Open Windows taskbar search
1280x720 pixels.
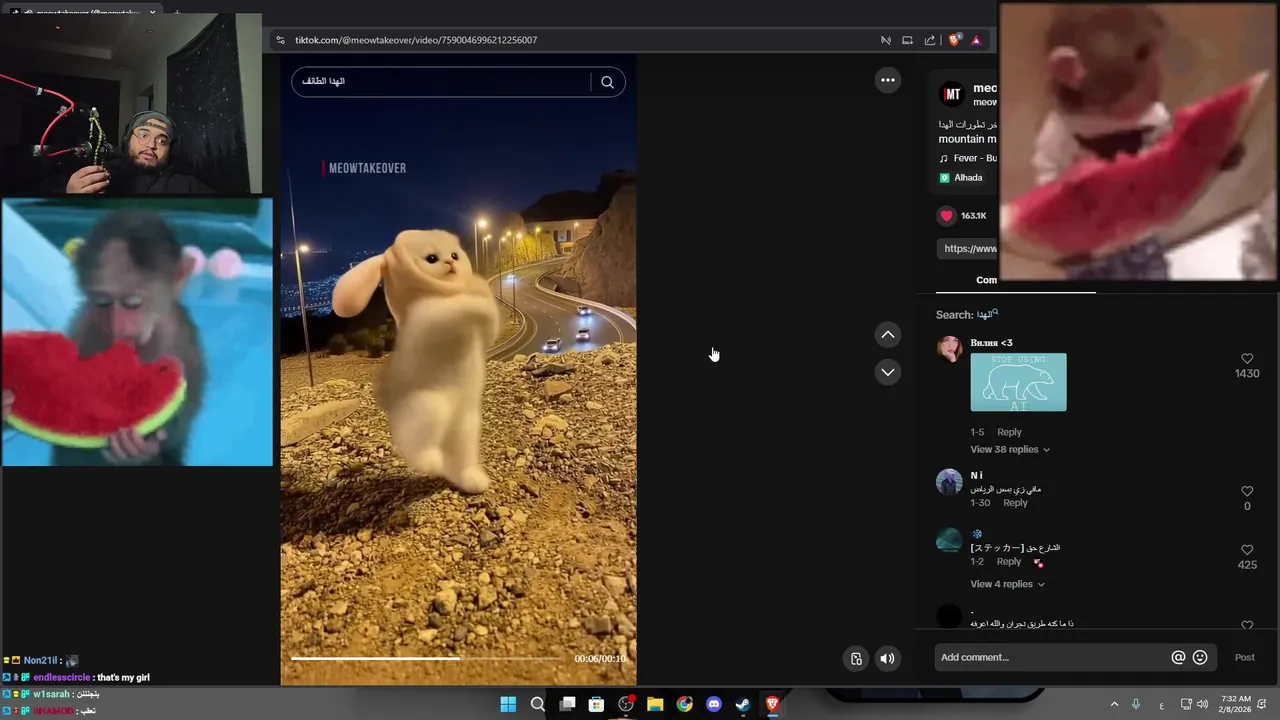(x=537, y=704)
